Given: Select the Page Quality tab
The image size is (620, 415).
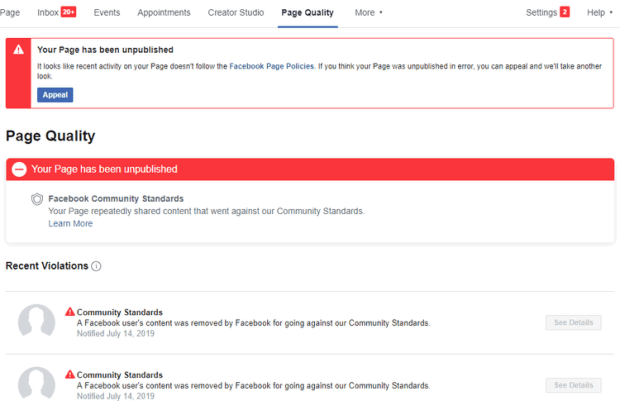Looking at the screenshot, I should tap(308, 13).
